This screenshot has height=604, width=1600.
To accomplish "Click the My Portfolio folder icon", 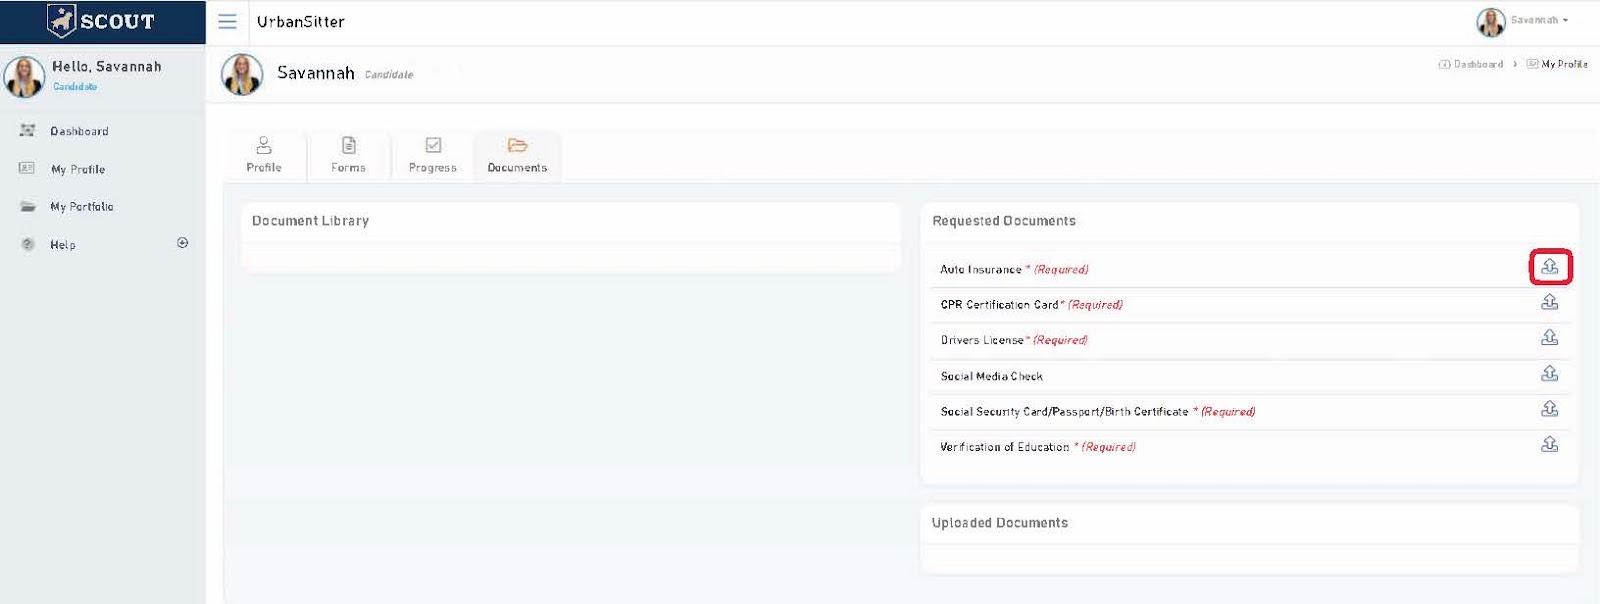I will click(28, 207).
